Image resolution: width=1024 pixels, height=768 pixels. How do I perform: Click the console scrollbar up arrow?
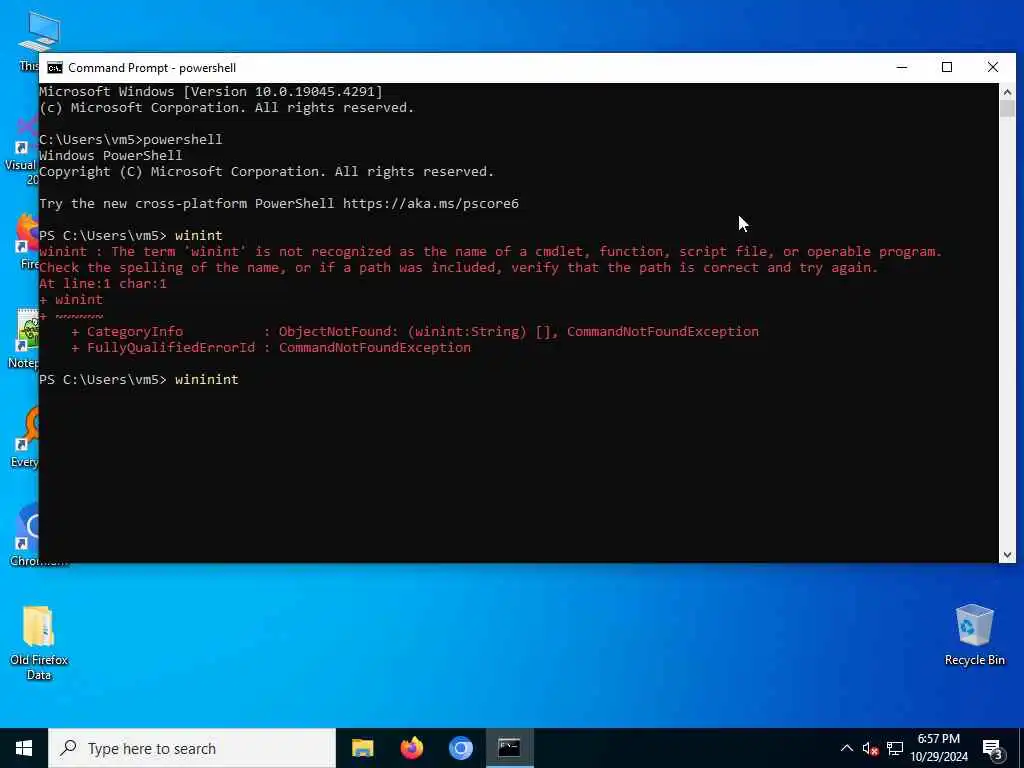pos(1007,92)
